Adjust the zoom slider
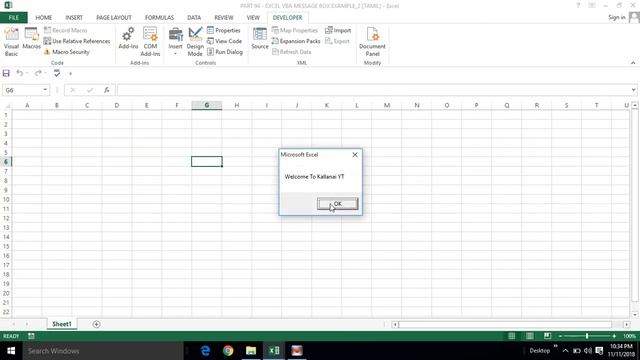The width and height of the screenshot is (640, 360). [587, 336]
